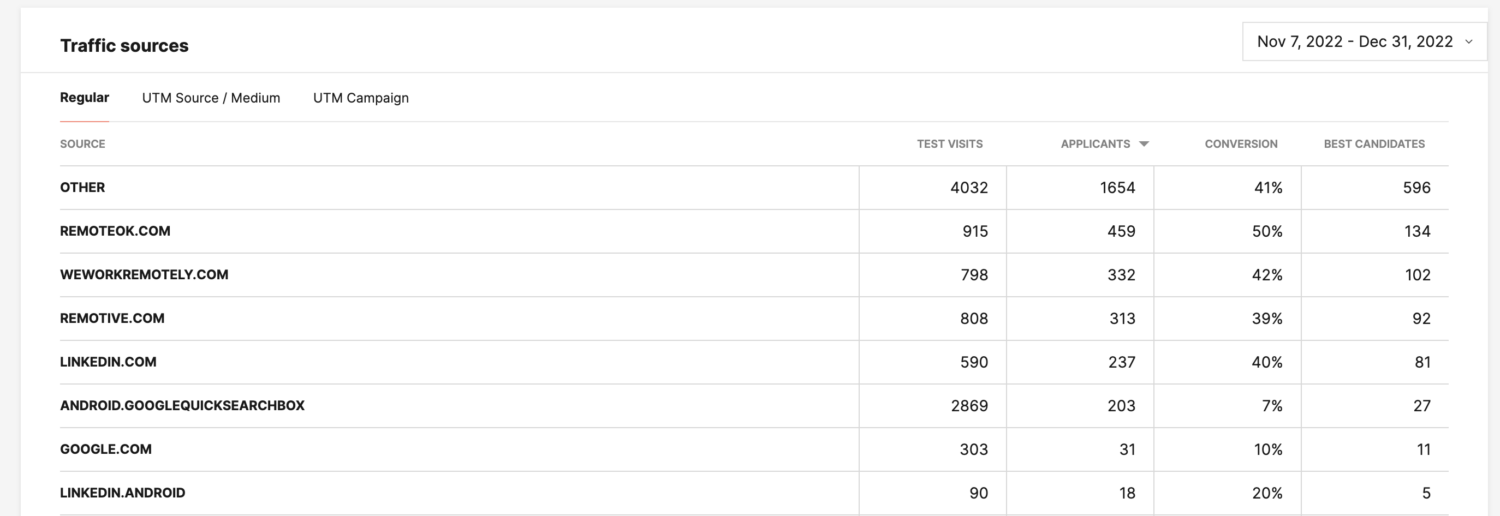Choose the LINKEDIN.ANDROID source entry
This screenshot has height=516, width=1500.
click(122, 493)
